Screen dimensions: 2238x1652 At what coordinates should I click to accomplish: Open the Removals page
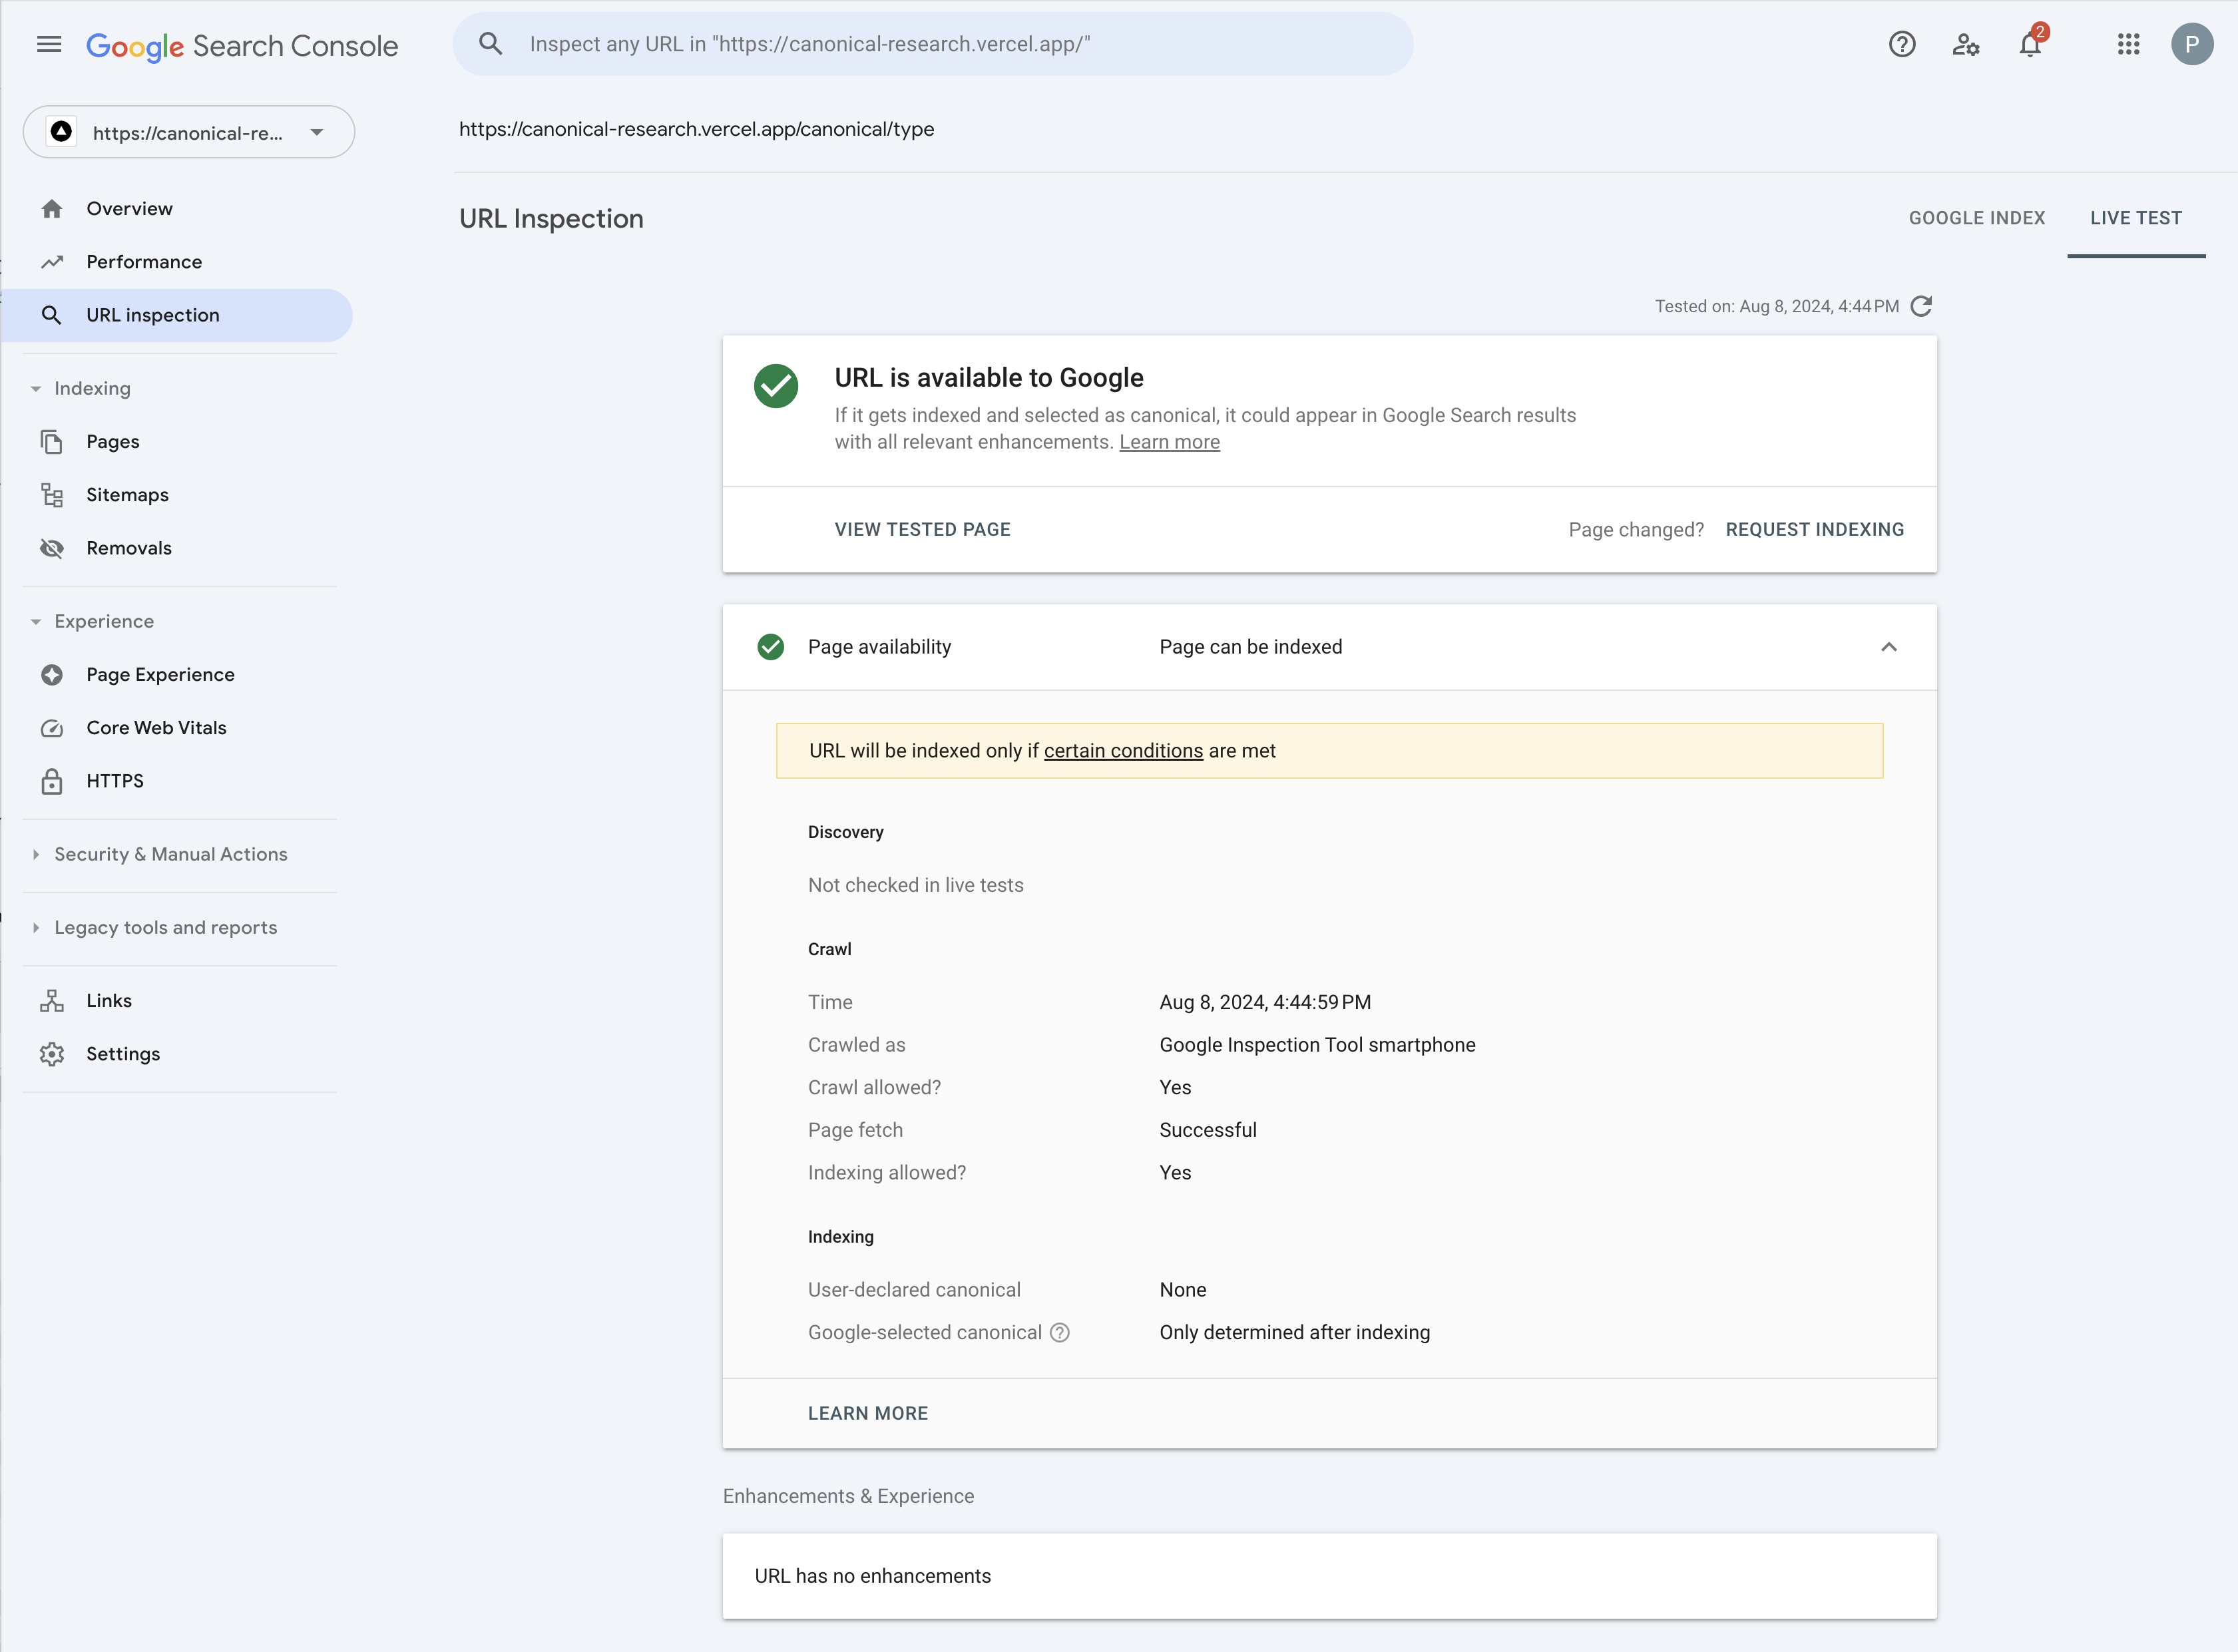coord(128,548)
